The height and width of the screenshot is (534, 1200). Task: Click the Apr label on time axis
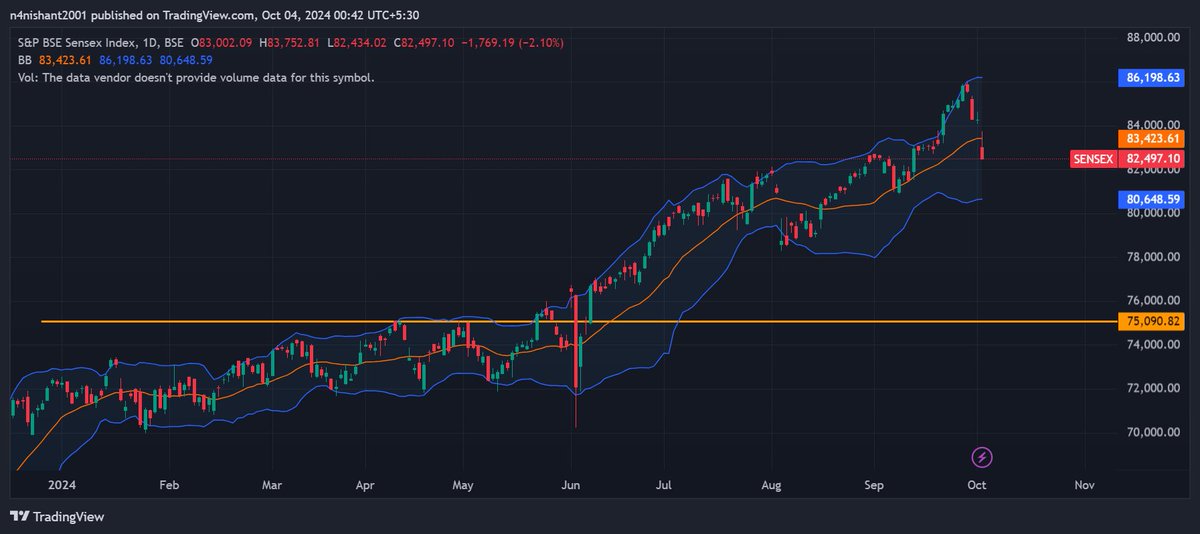pyautogui.click(x=365, y=485)
